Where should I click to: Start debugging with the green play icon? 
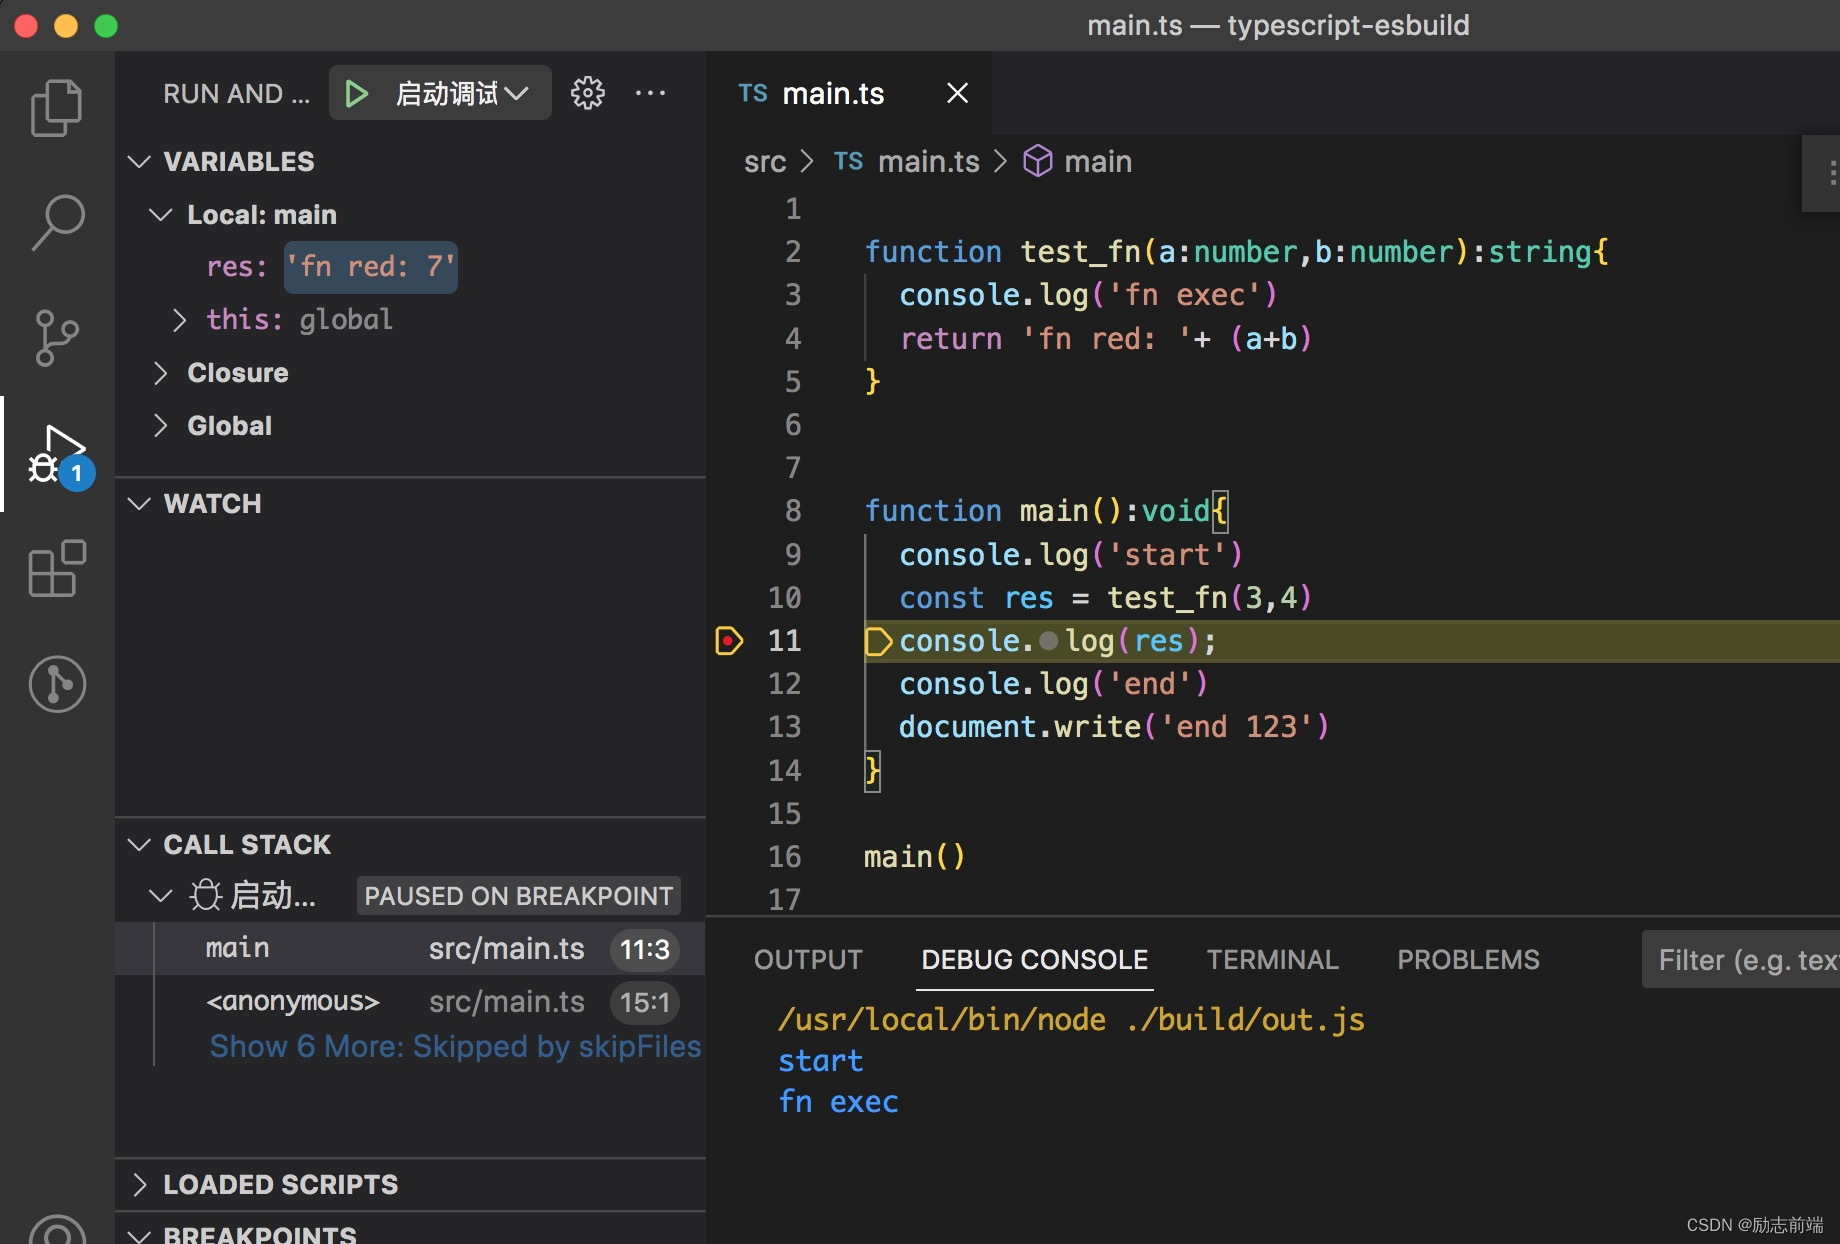(356, 94)
